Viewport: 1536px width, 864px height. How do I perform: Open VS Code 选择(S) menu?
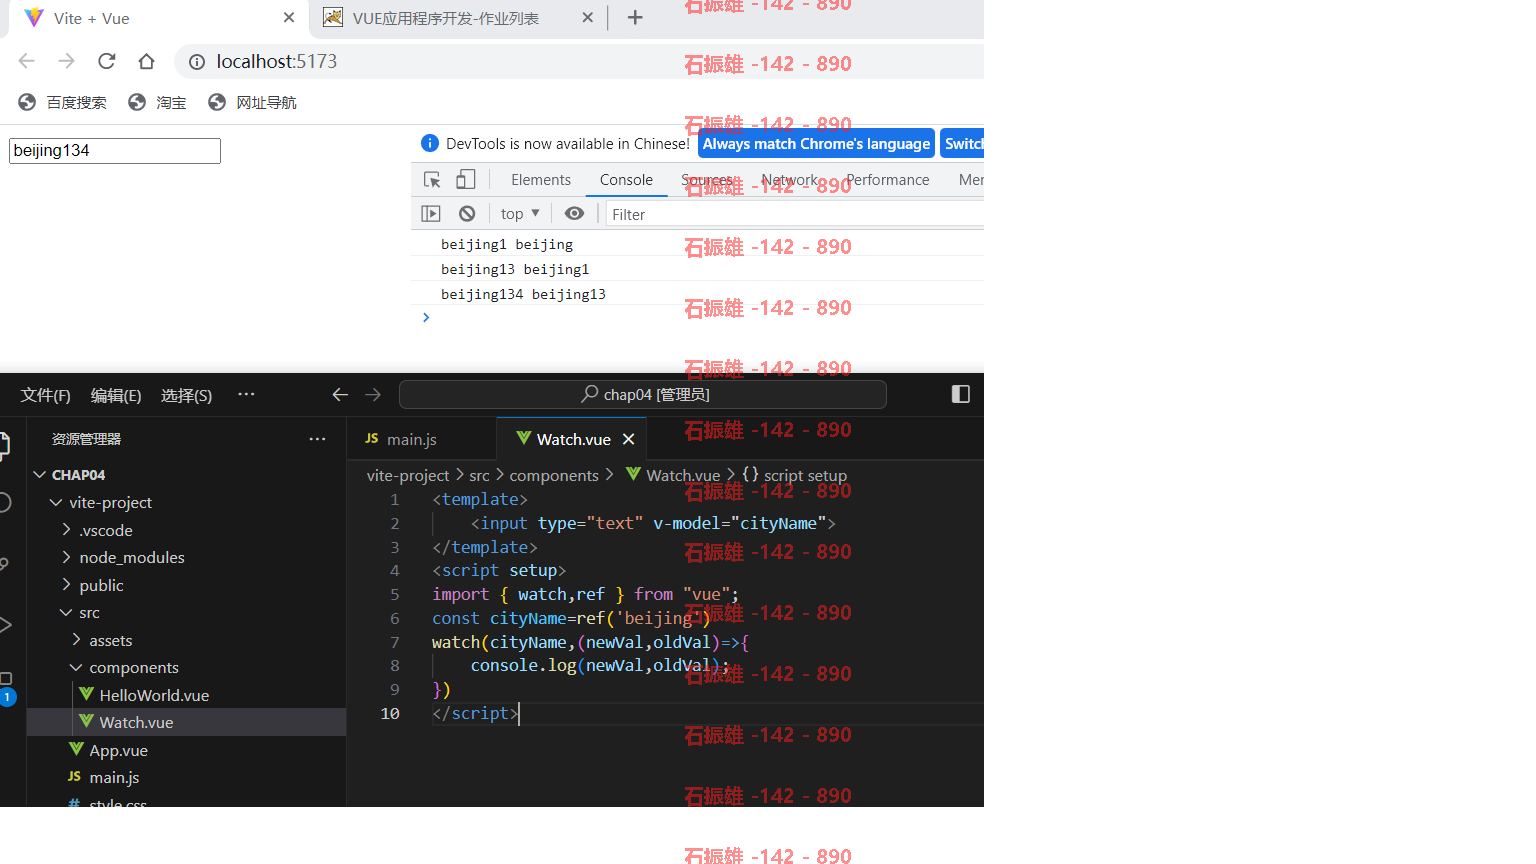pos(186,395)
